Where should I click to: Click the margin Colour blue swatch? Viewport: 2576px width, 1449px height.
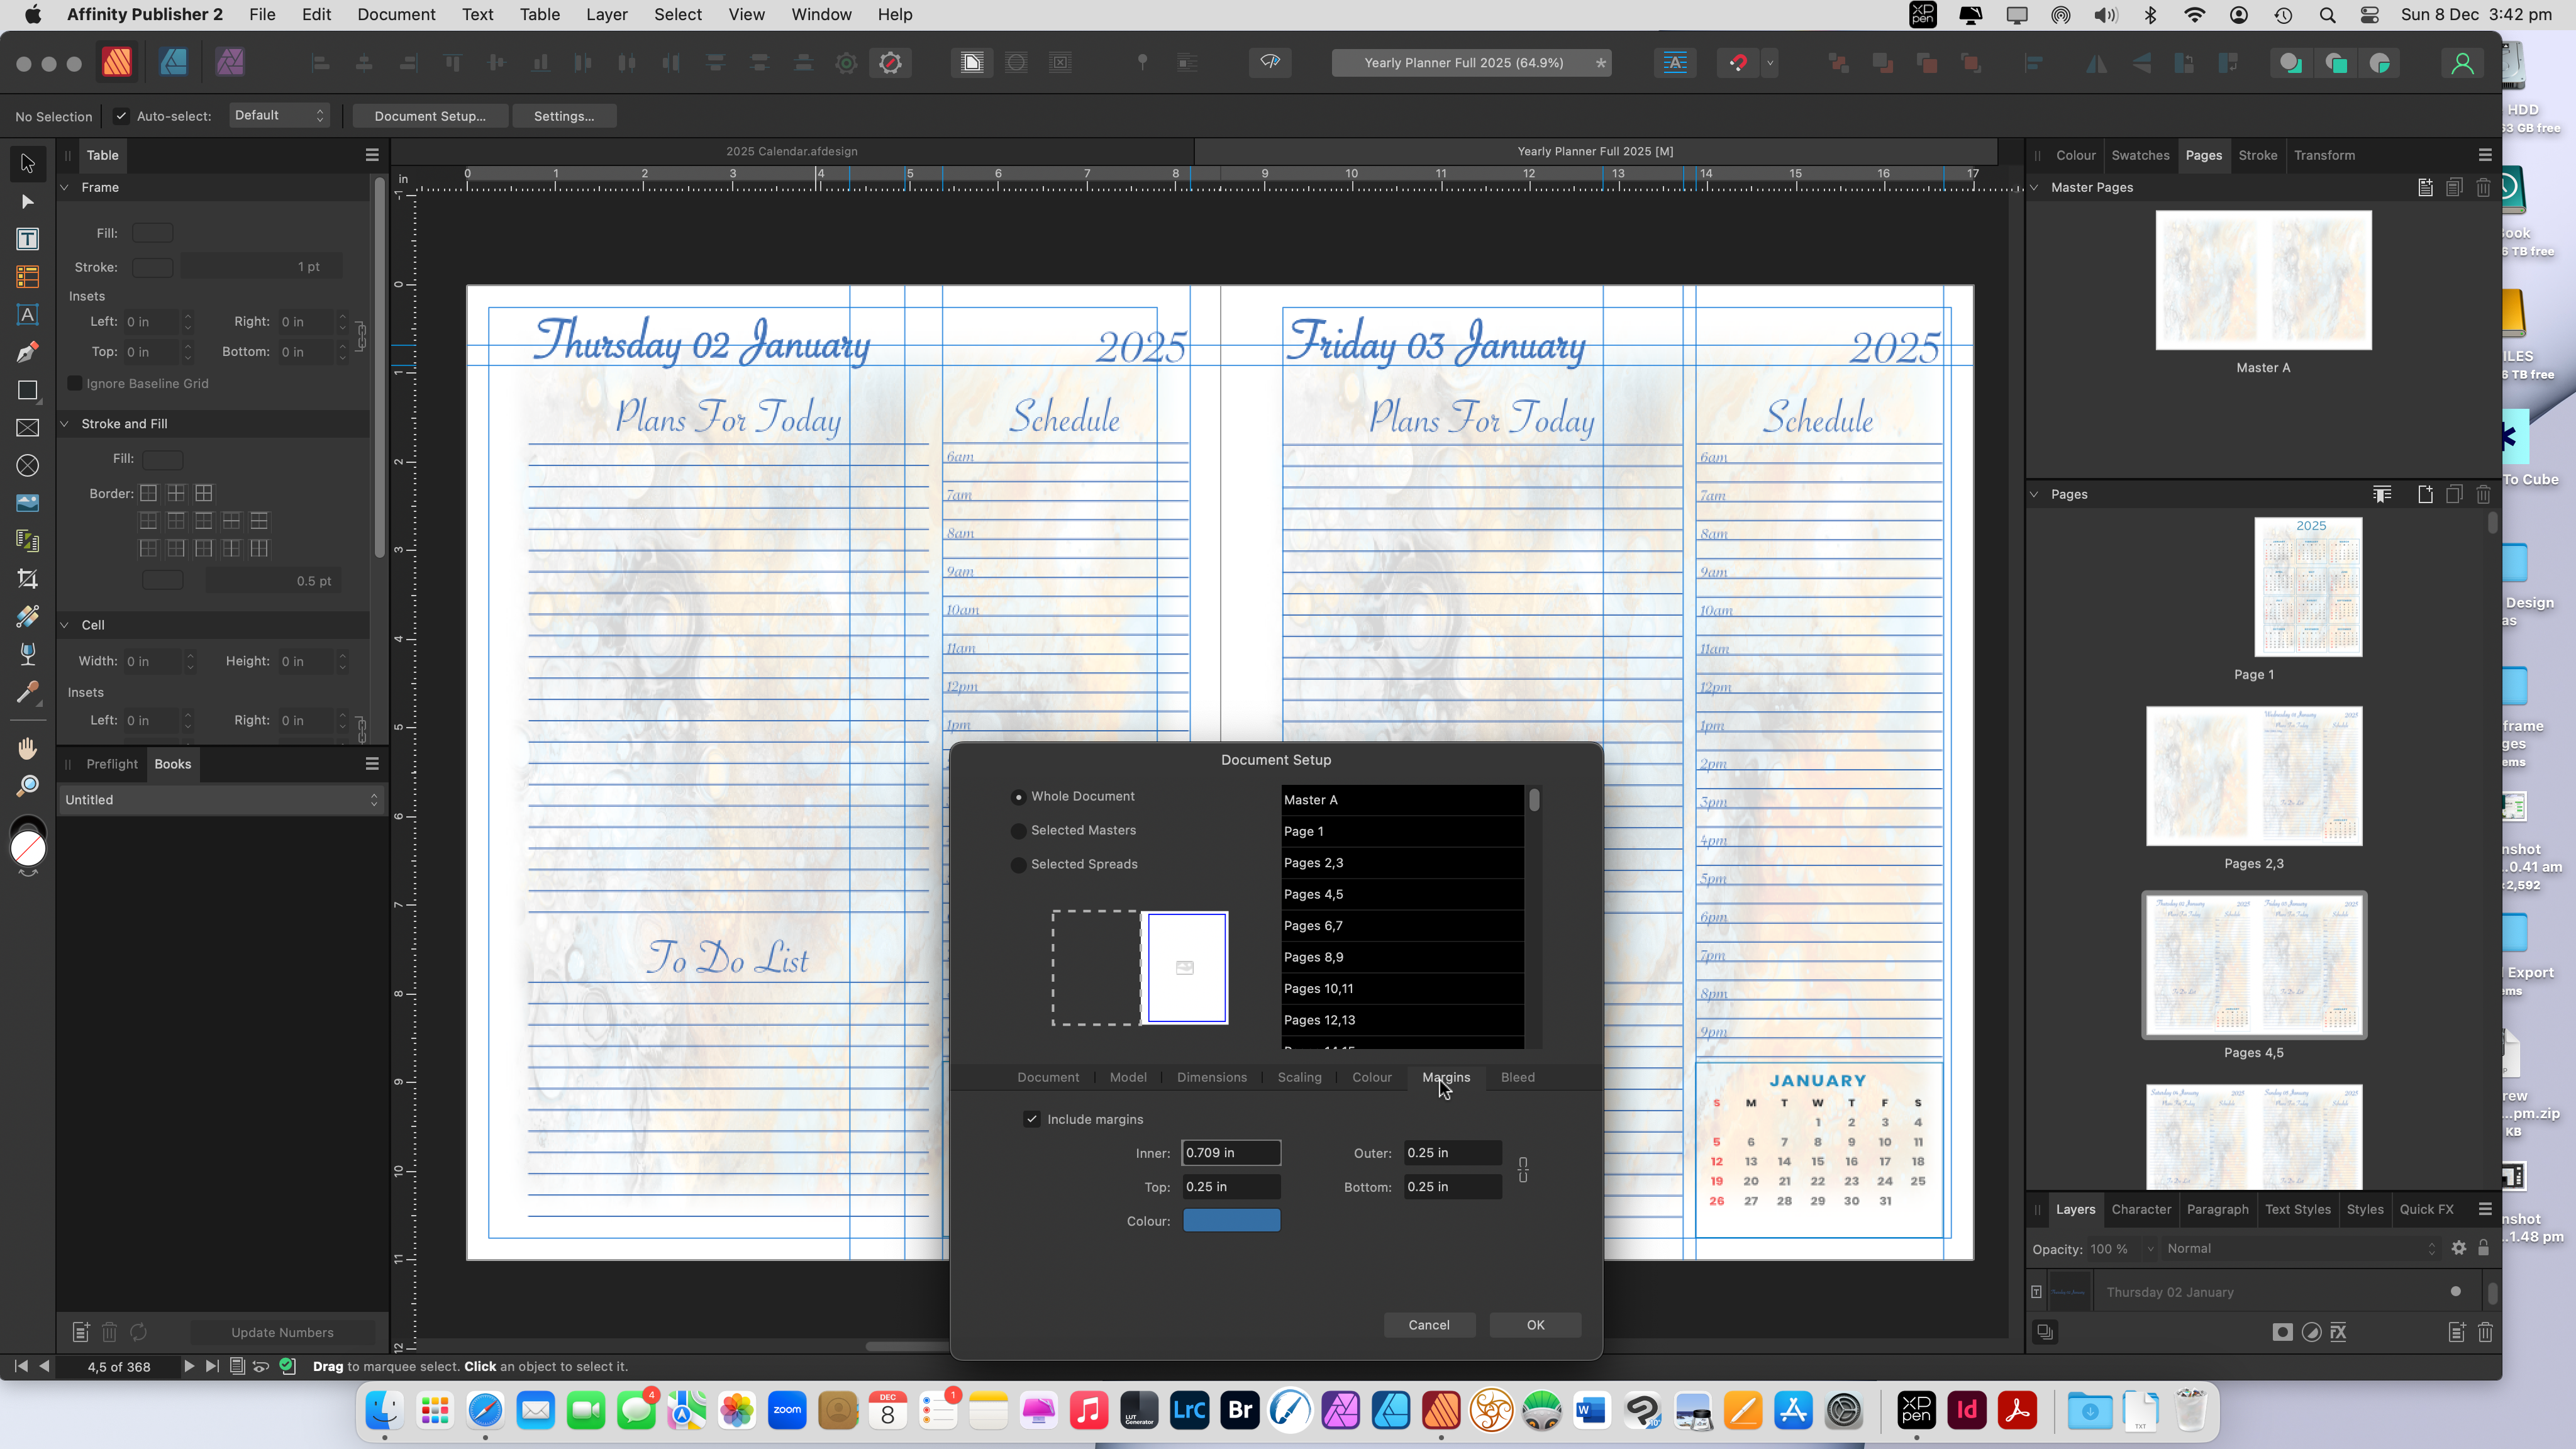(1231, 1220)
